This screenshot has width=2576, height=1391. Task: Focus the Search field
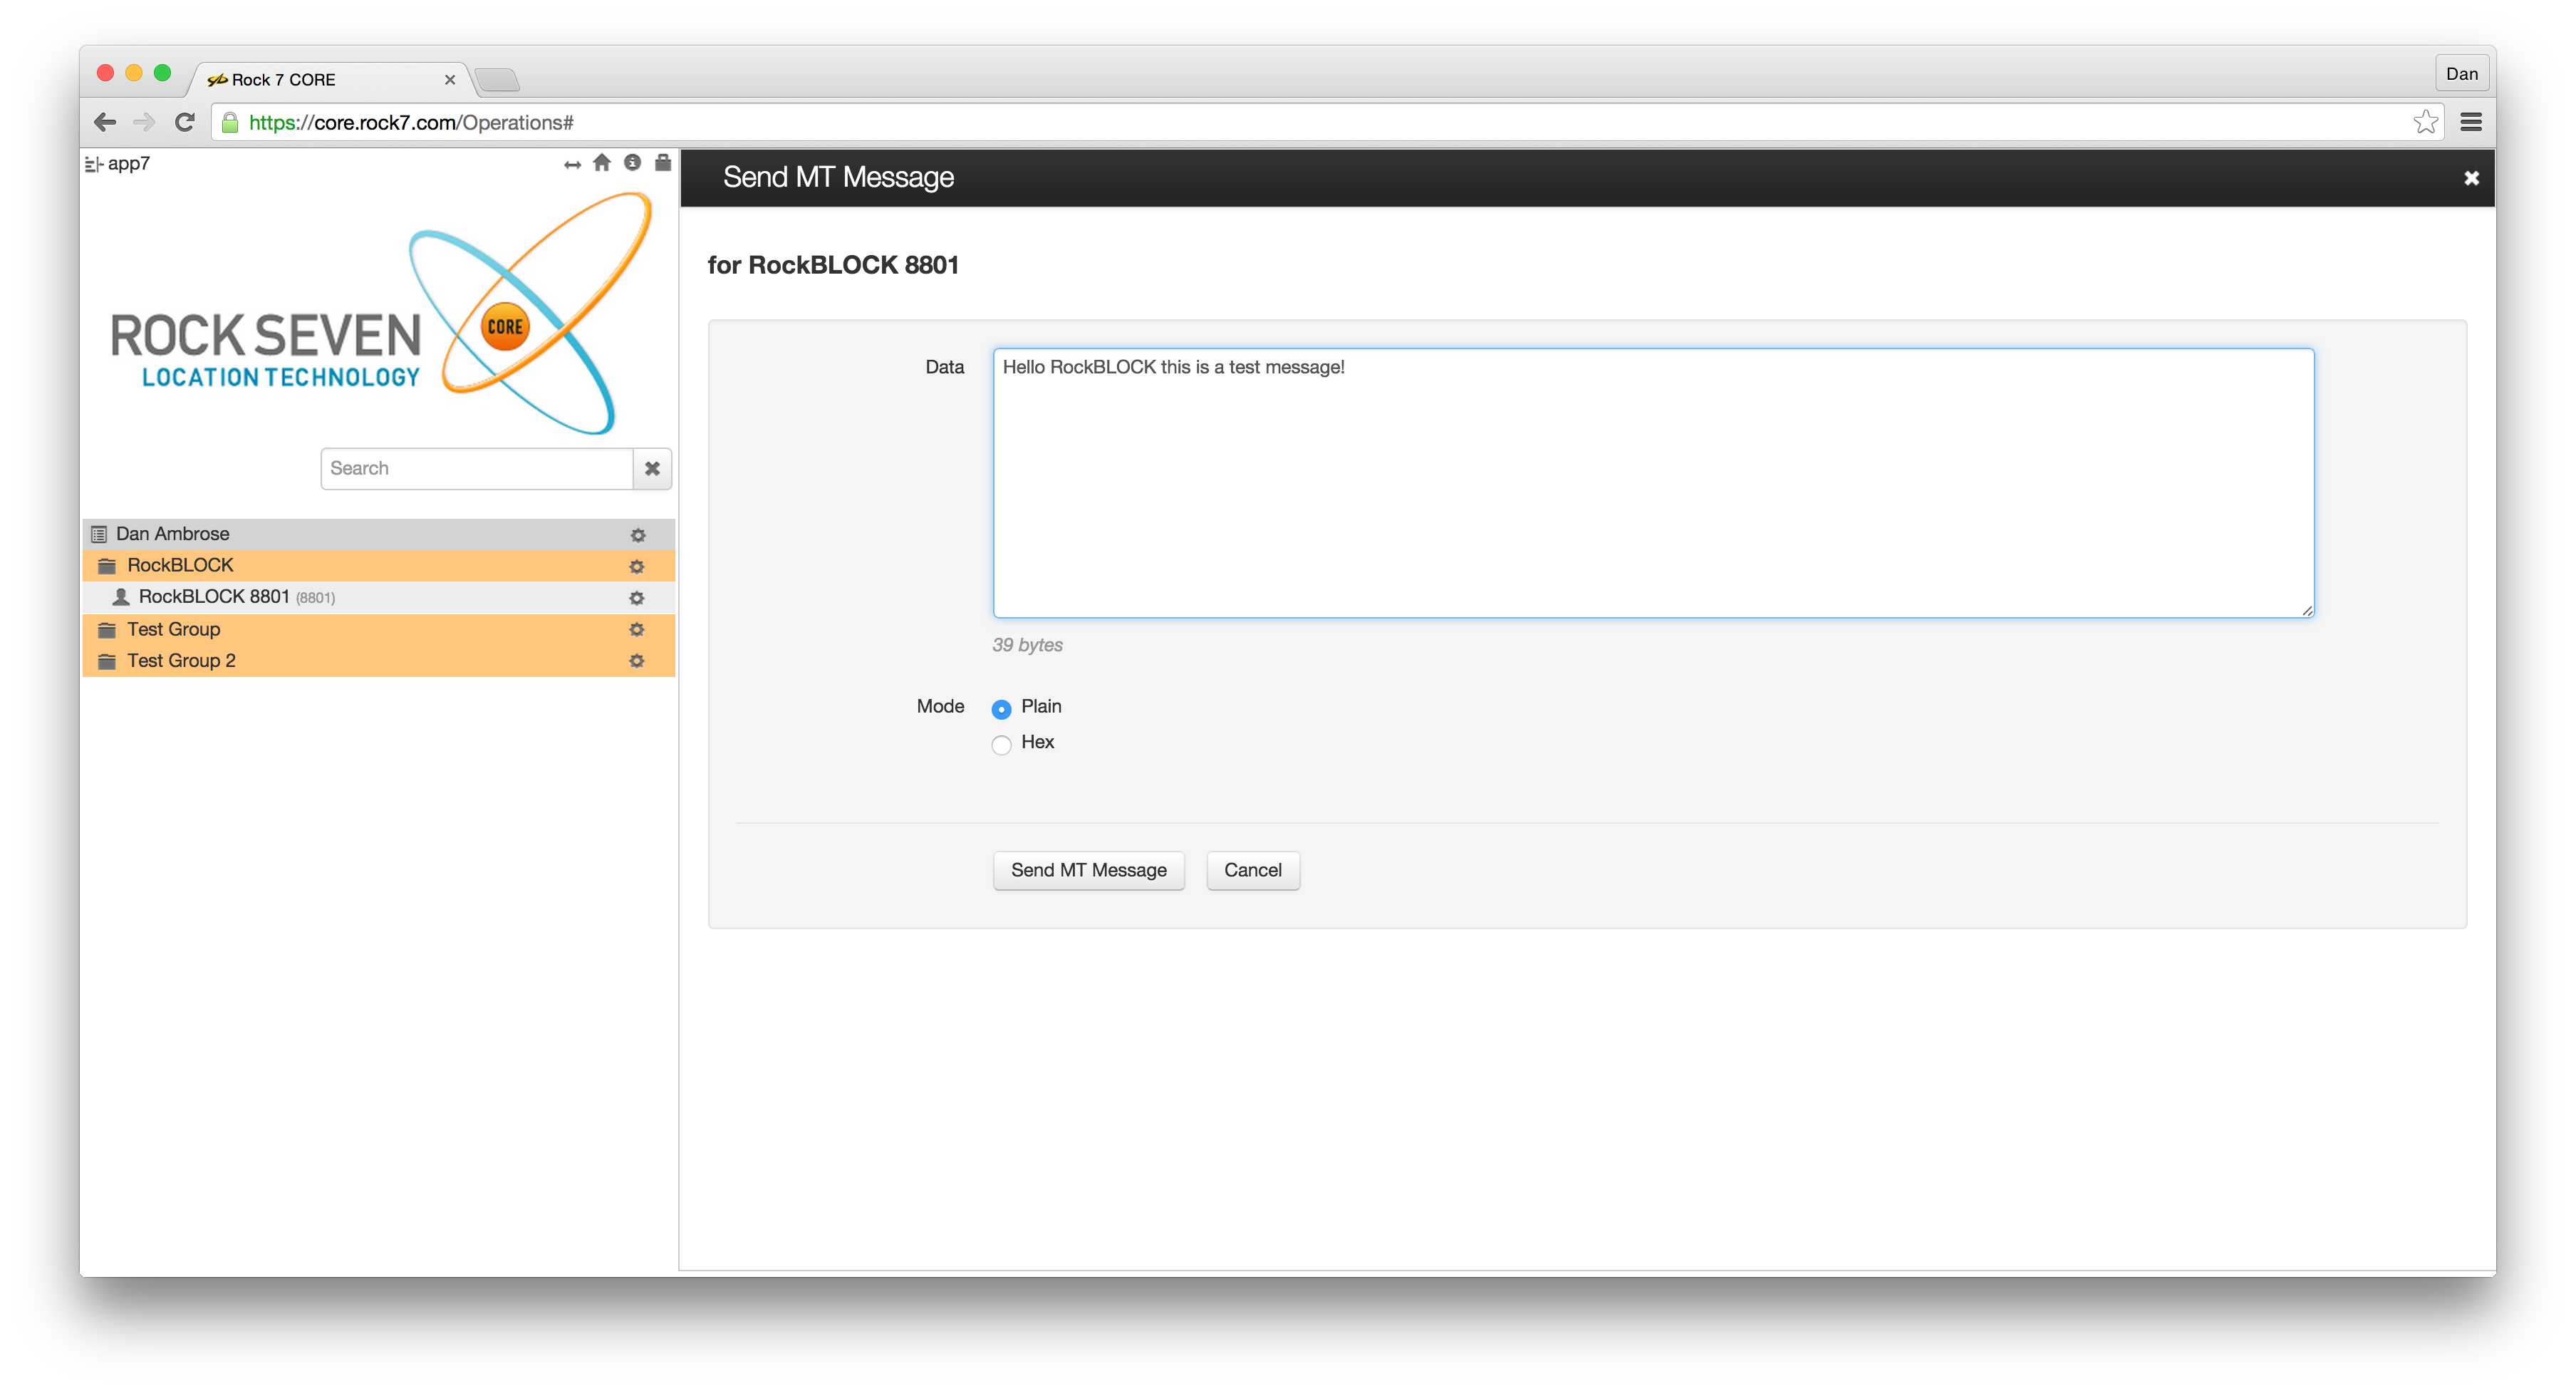(x=476, y=468)
